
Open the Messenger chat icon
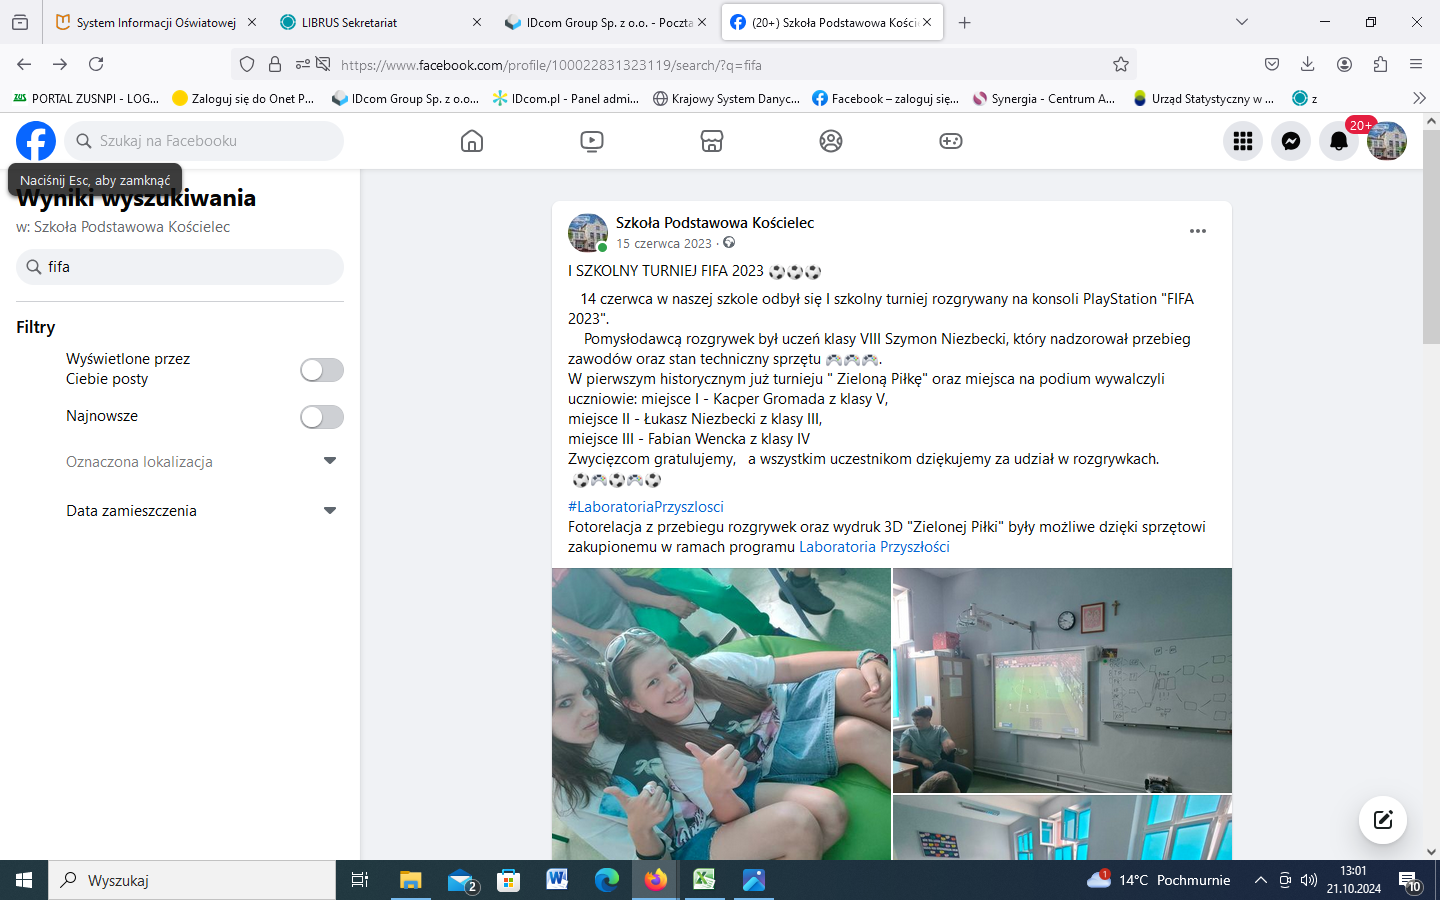(x=1291, y=141)
